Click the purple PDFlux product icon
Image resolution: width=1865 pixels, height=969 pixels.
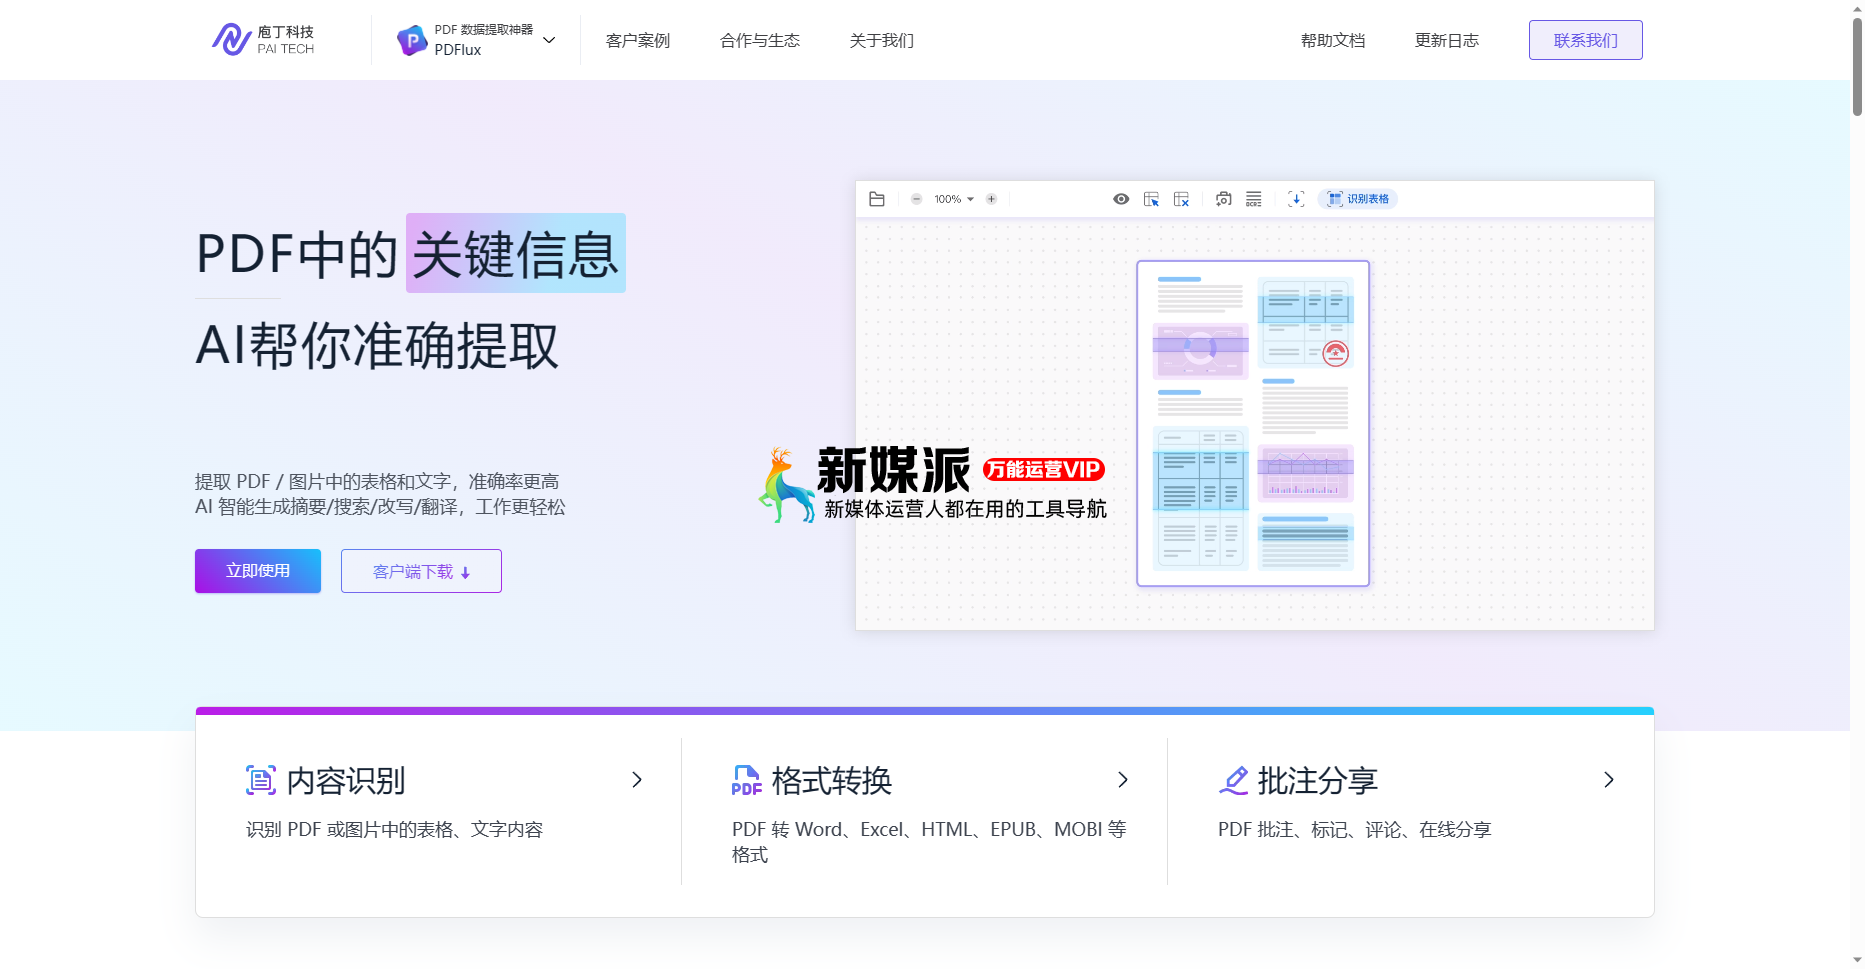click(x=412, y=40)
